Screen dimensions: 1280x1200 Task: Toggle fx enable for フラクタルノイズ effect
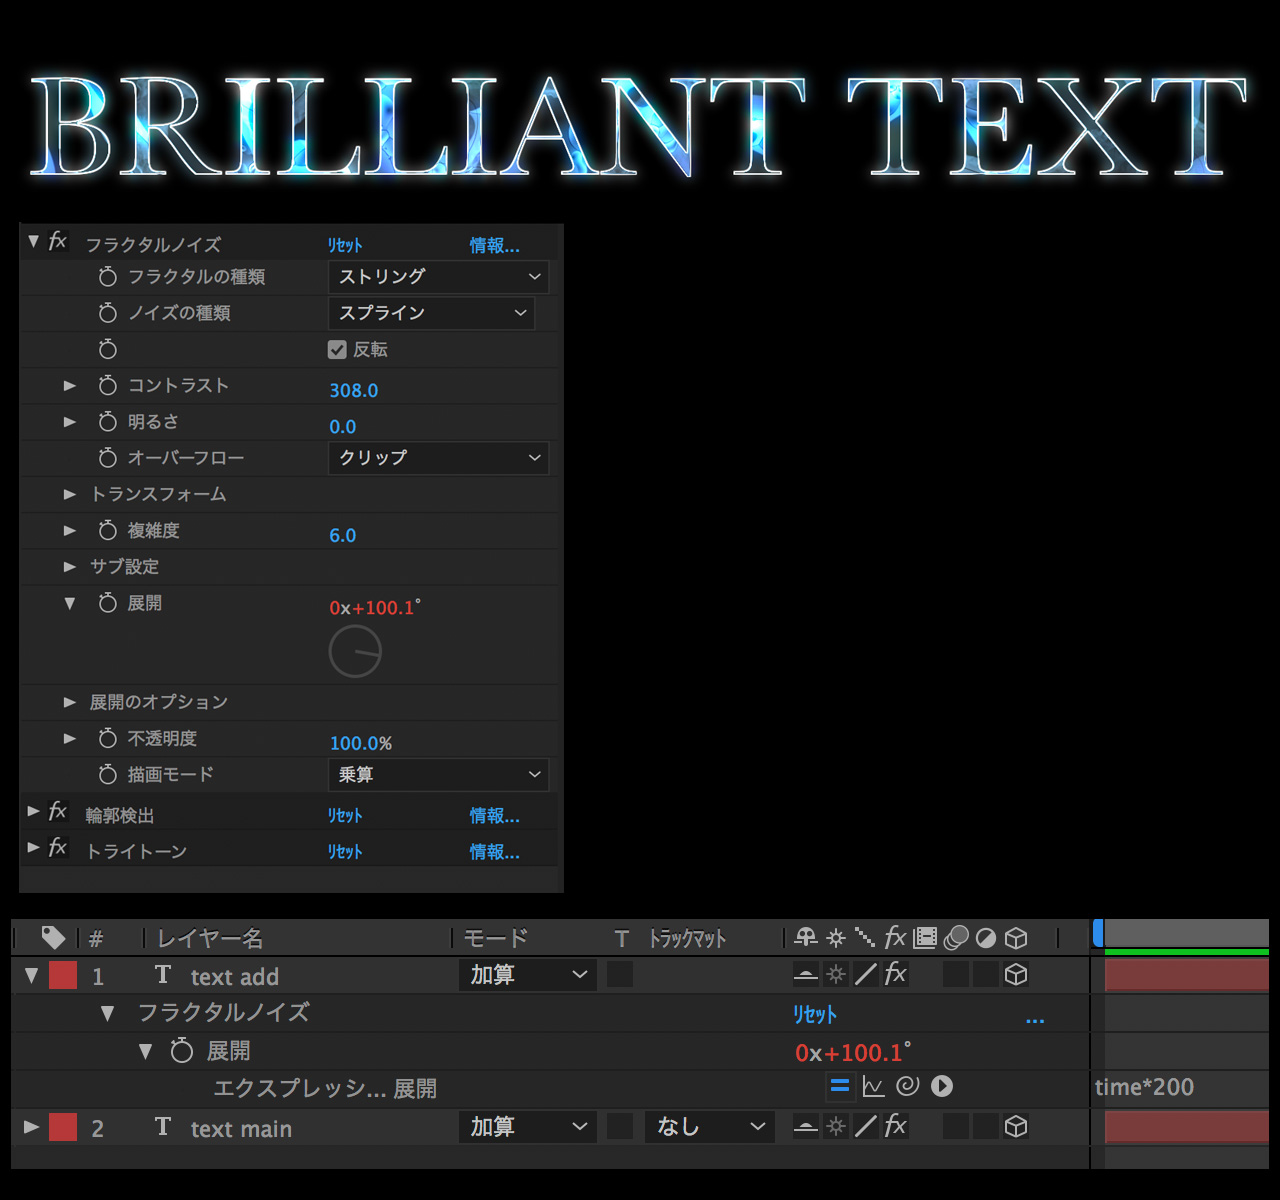coord(58,242)
